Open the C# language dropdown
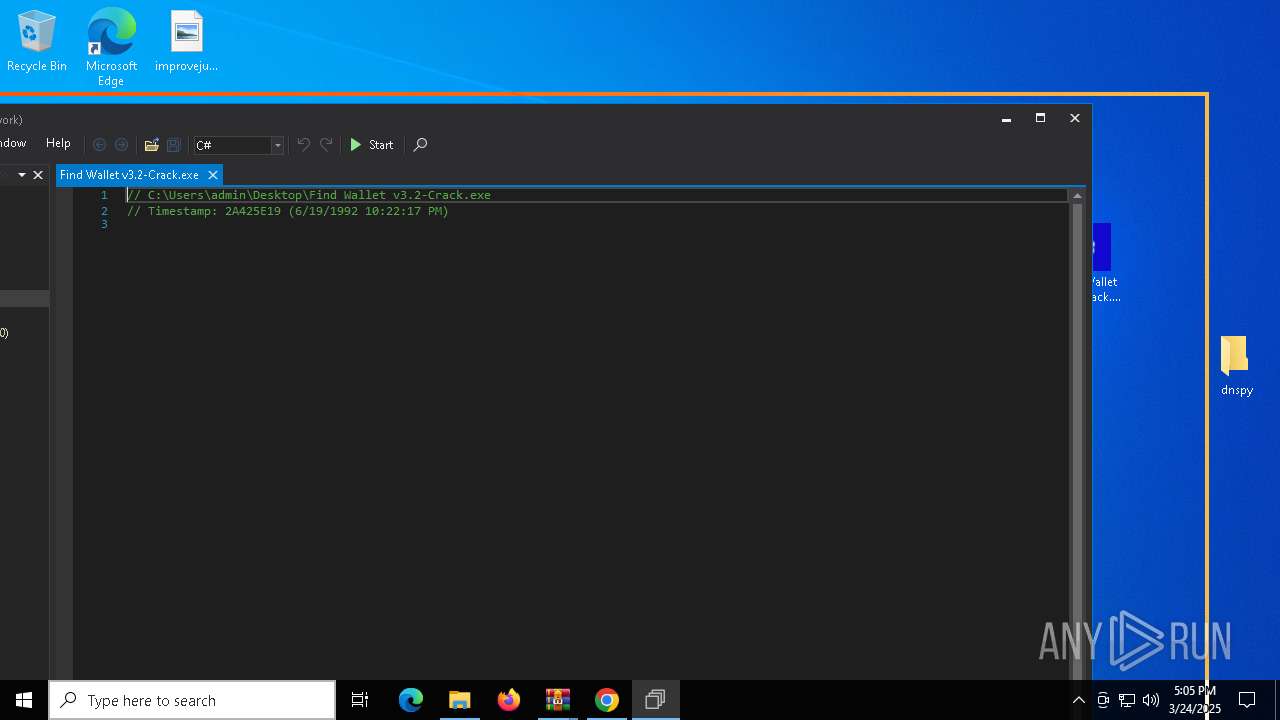Screen dimensions: 1280x720 [x=239, y=145]
